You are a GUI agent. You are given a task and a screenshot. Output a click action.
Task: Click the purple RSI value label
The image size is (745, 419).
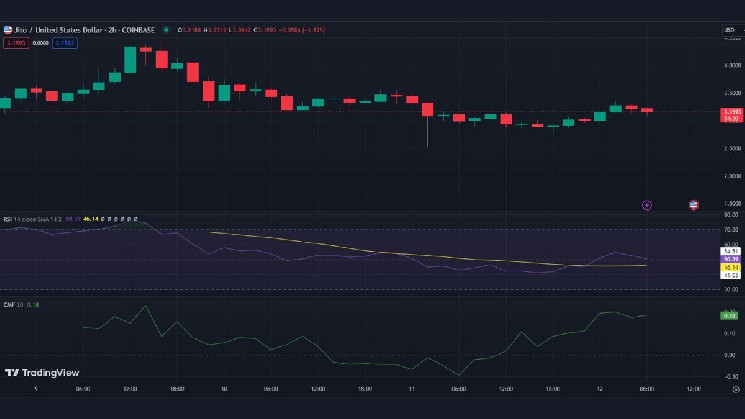click(730, 259)
